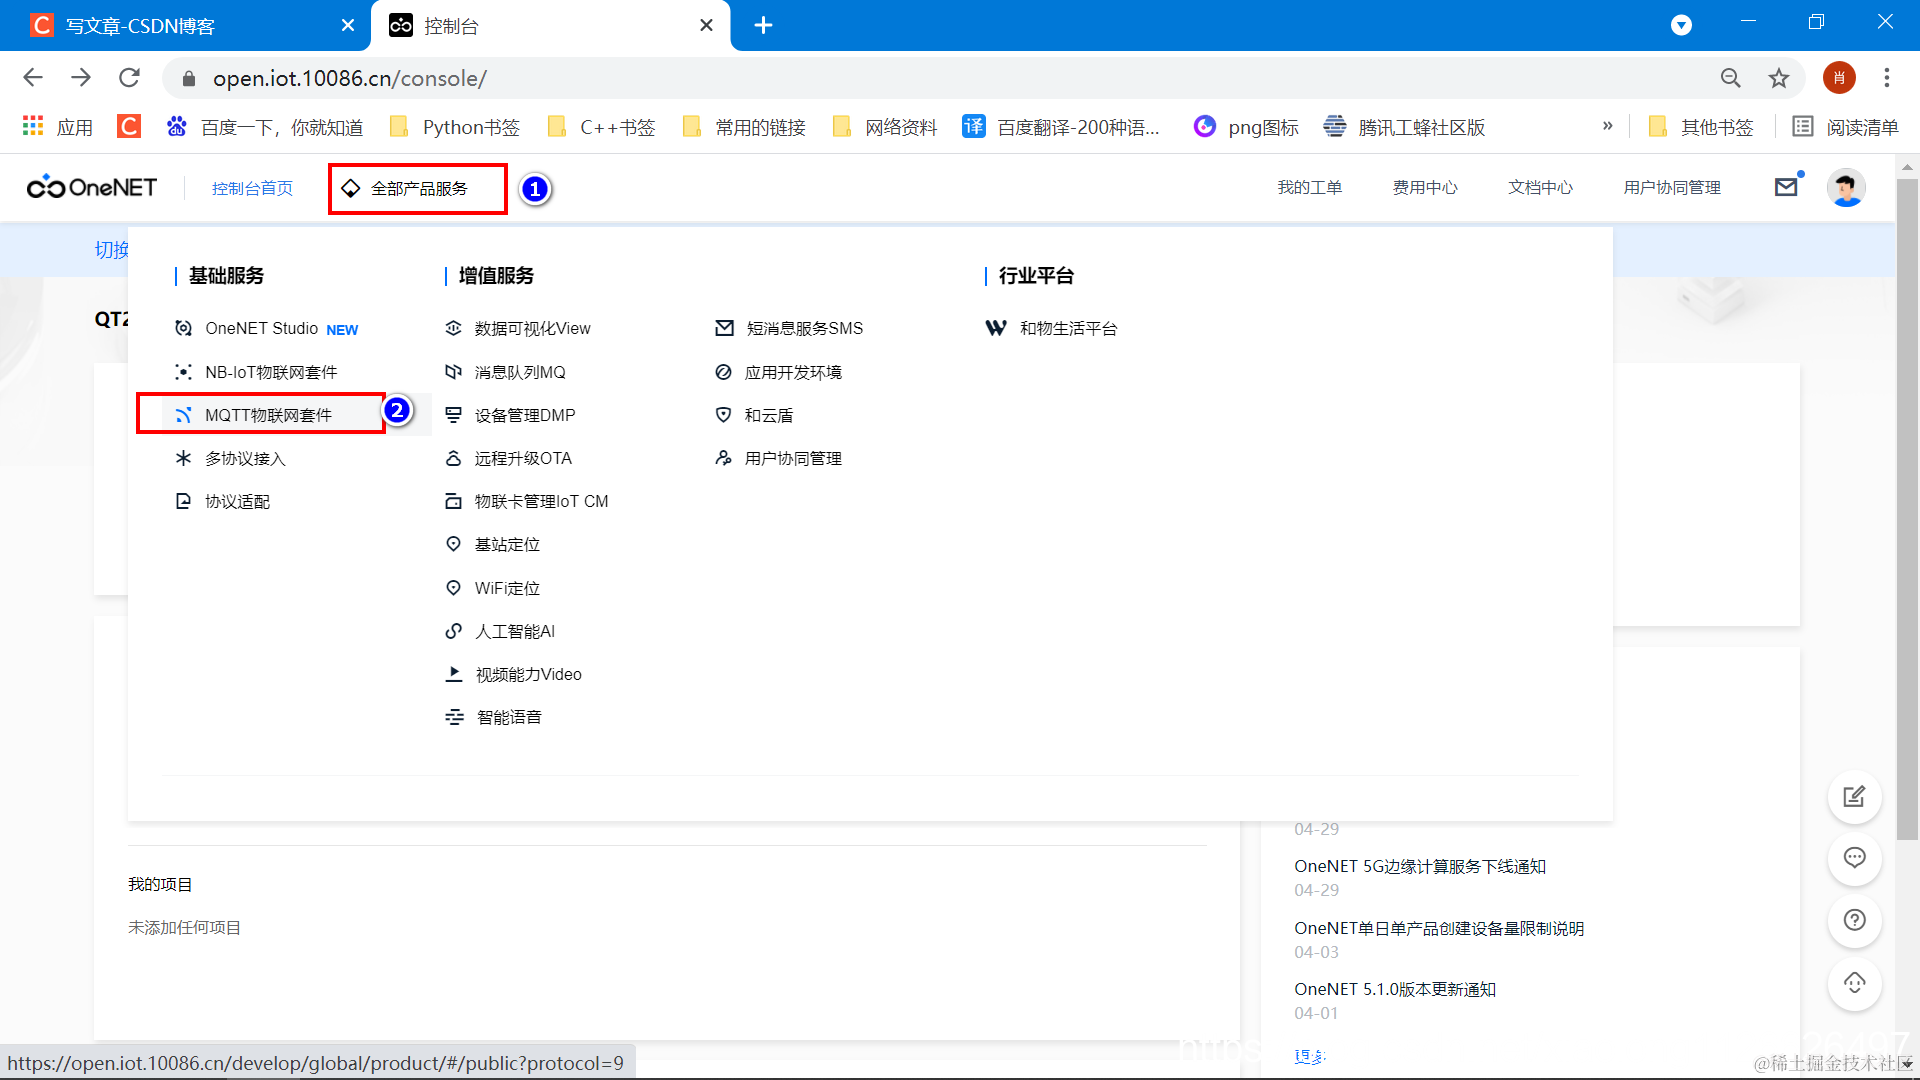Switch to the 写文章-CSDN博客 tab
The width and height of the screenshot is (1920, 1080).
(x=140, y=26)
